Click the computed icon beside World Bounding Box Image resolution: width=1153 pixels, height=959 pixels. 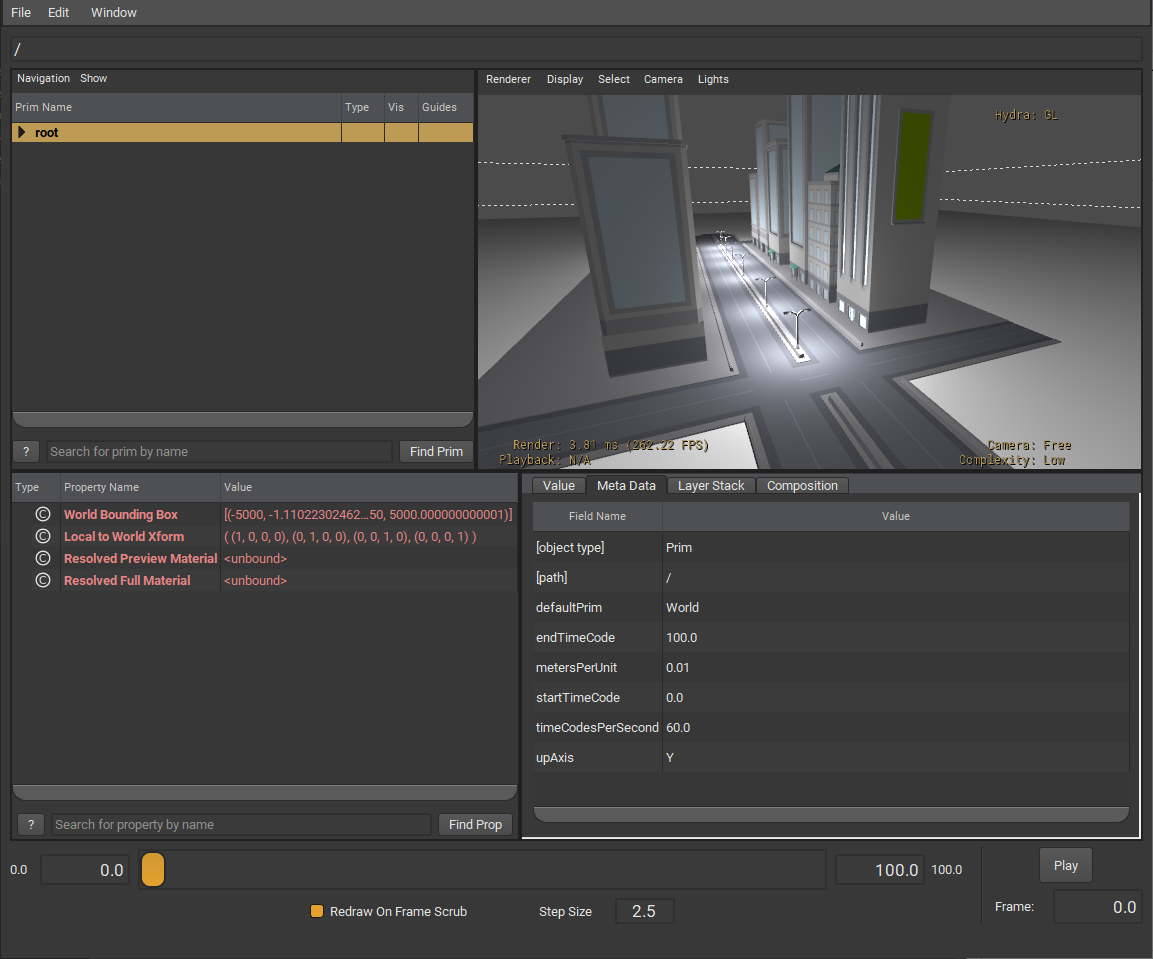point(43,514)
